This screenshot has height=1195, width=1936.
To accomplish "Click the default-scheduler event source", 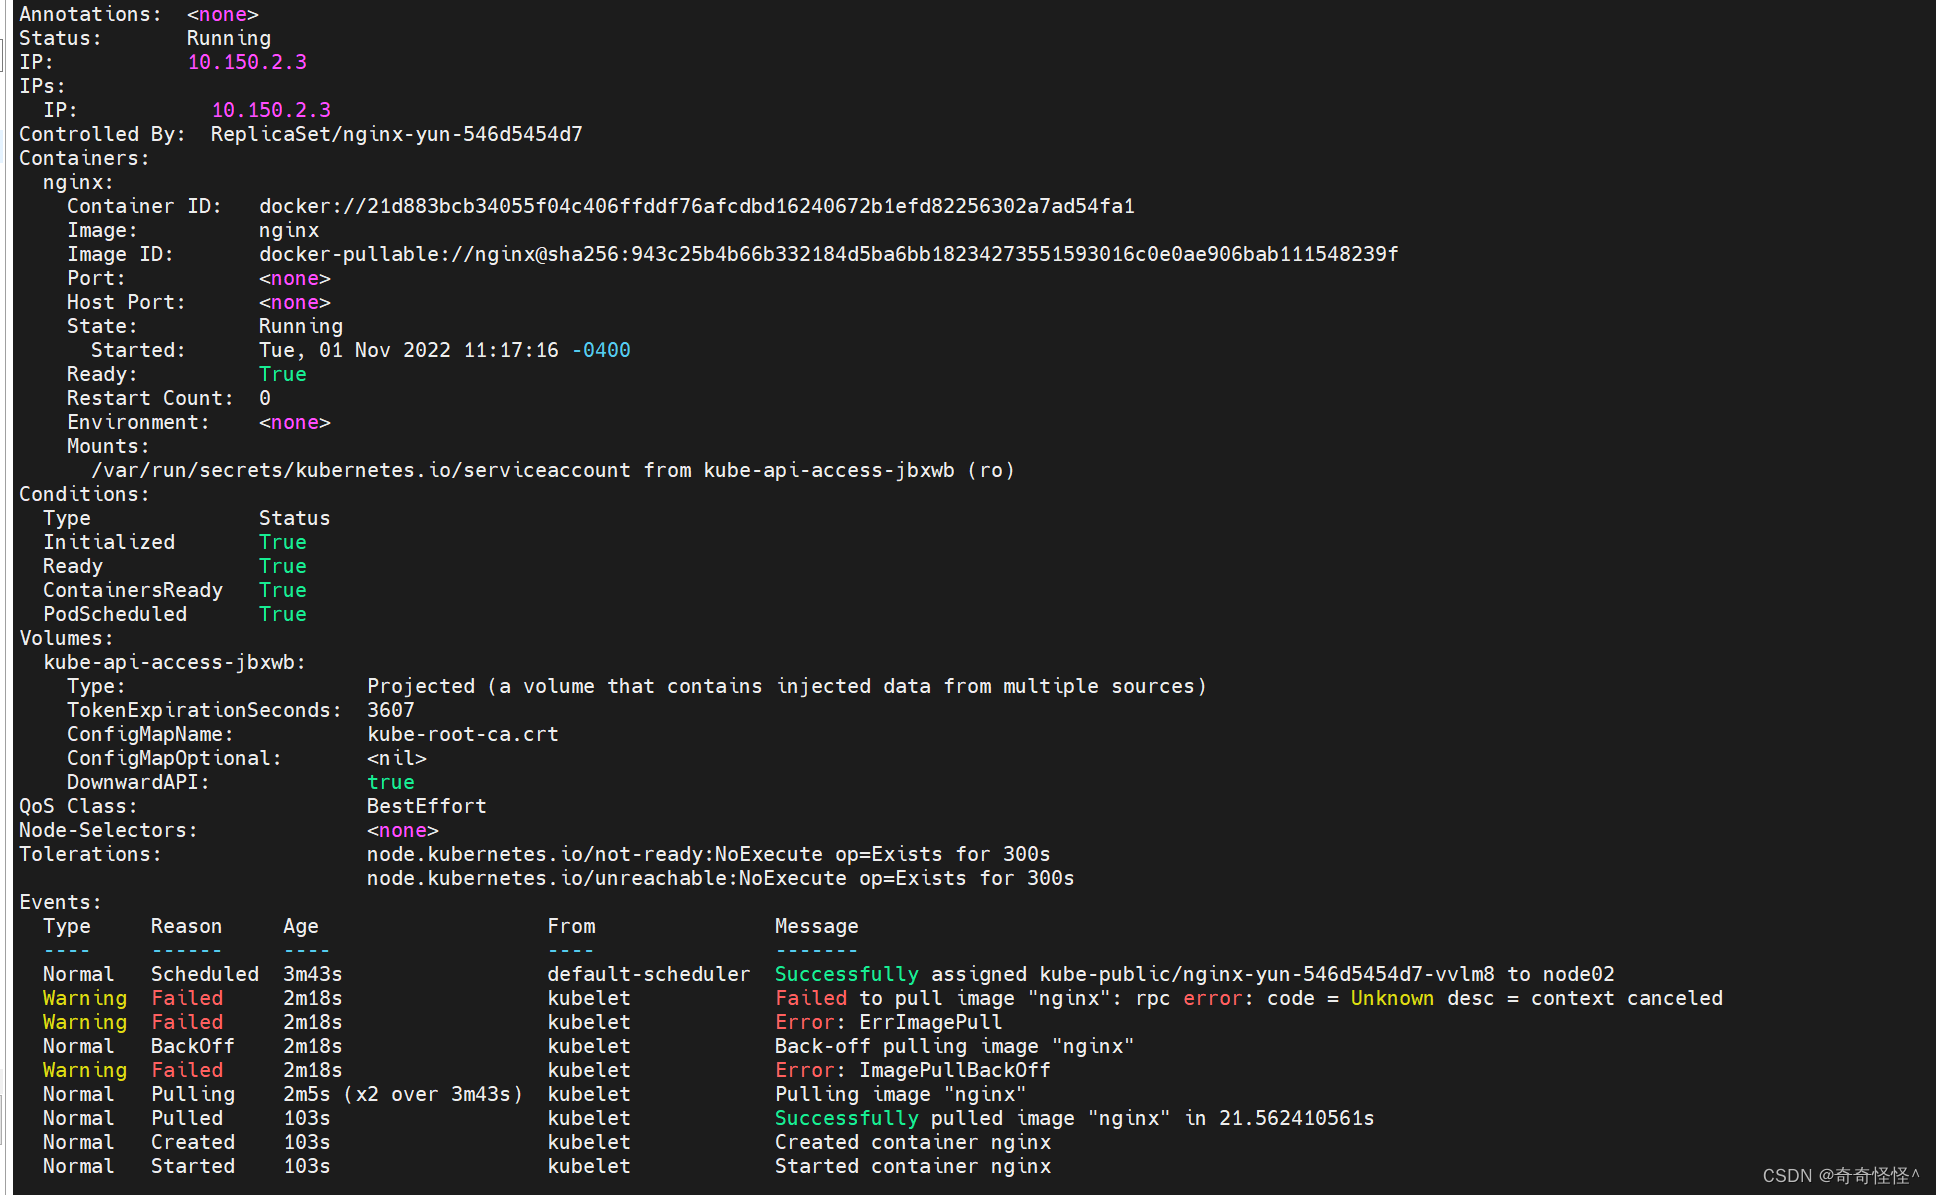I will pos(648,974).
